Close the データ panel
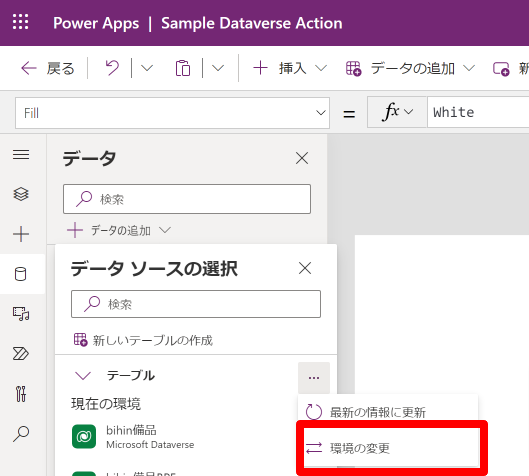The image size is (529, 476). click(302, 158)
